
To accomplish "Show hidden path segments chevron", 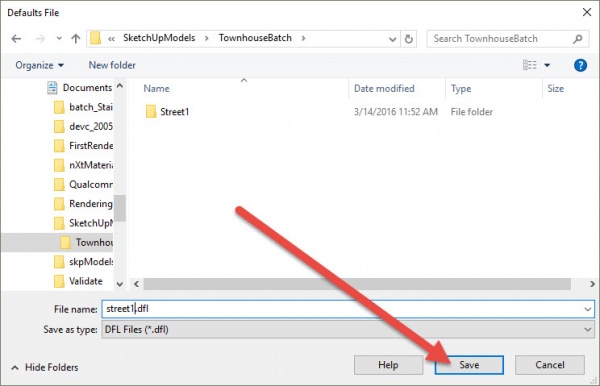I will (111, 39).
